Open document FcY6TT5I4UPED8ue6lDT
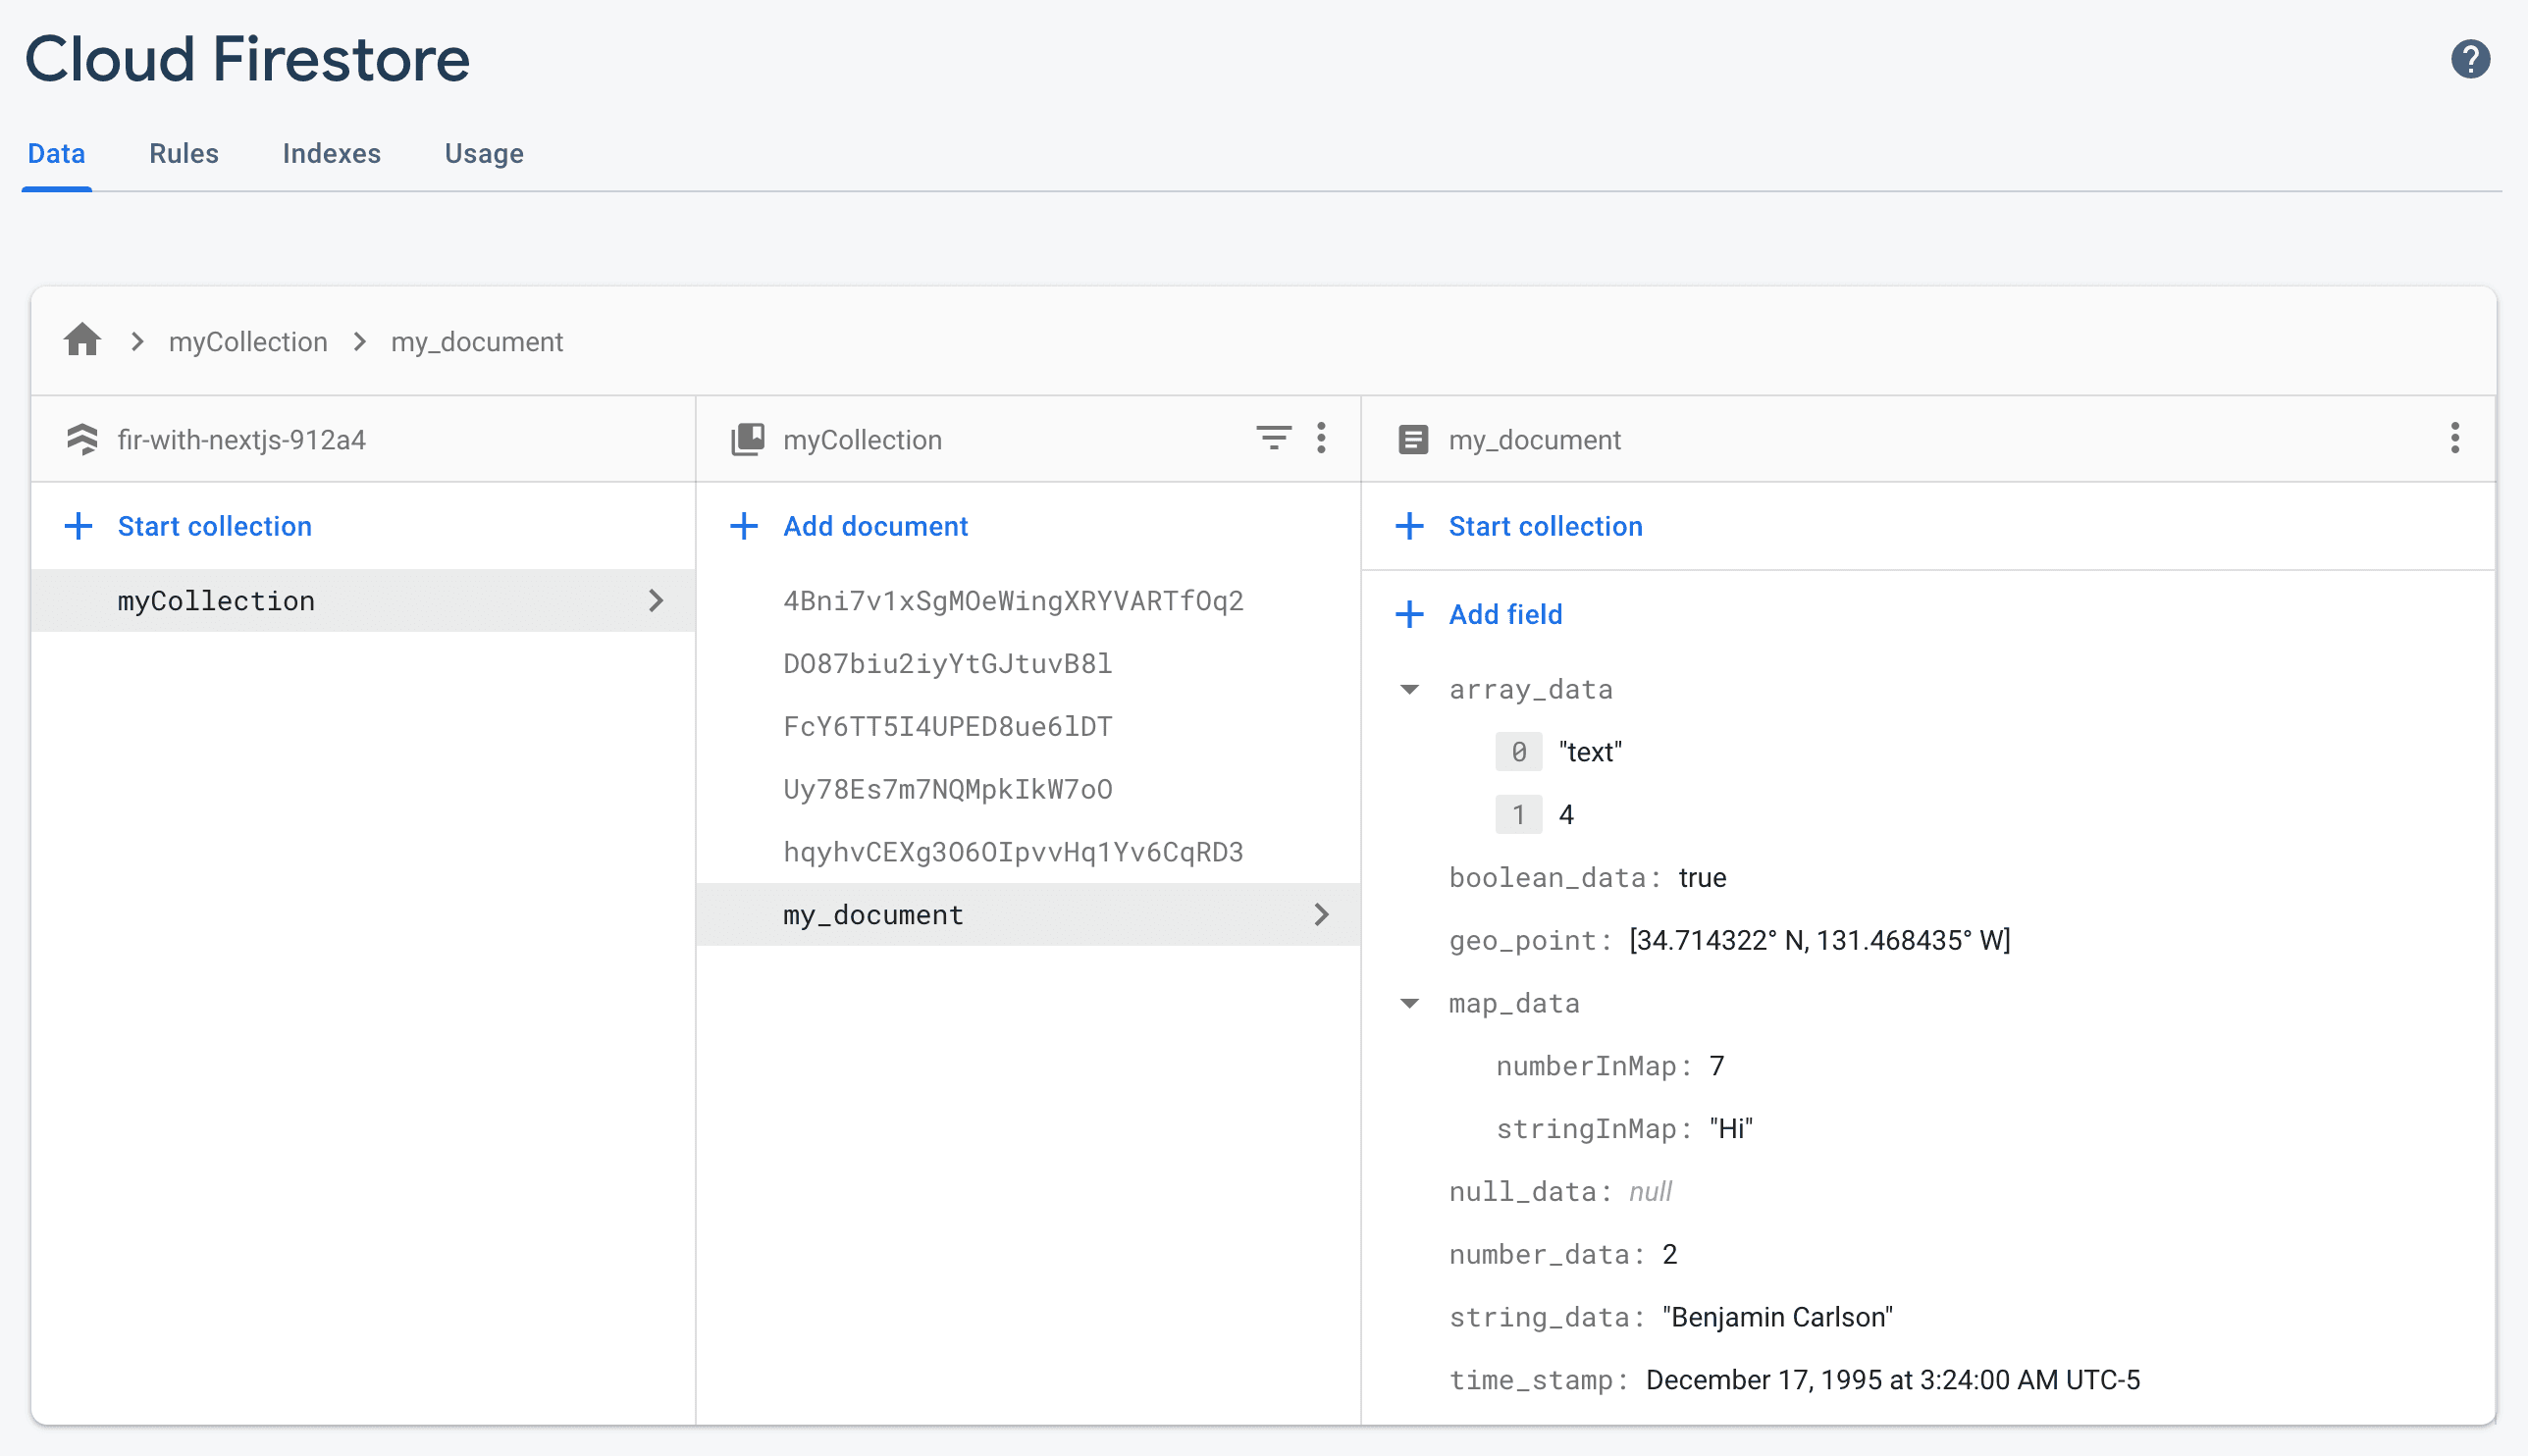 pos(947,726)
